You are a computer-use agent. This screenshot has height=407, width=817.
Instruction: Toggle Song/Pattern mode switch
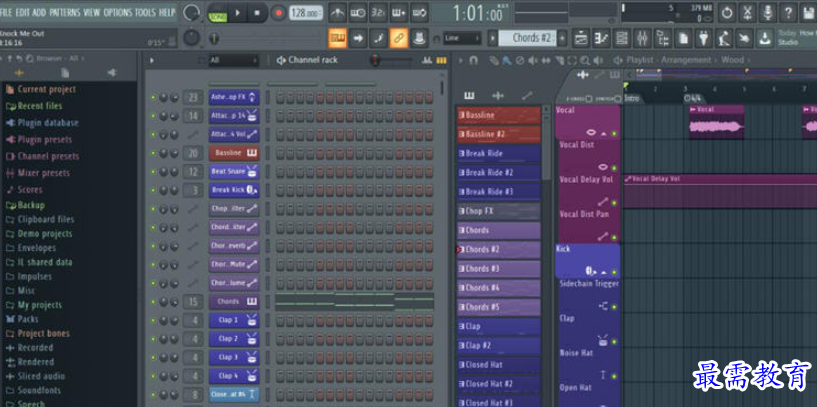pos(218,13)
